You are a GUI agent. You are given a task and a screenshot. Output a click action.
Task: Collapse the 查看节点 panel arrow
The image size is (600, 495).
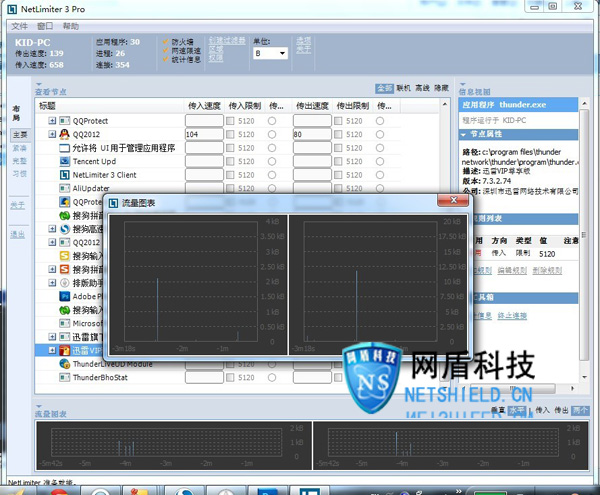coord(38,84)
